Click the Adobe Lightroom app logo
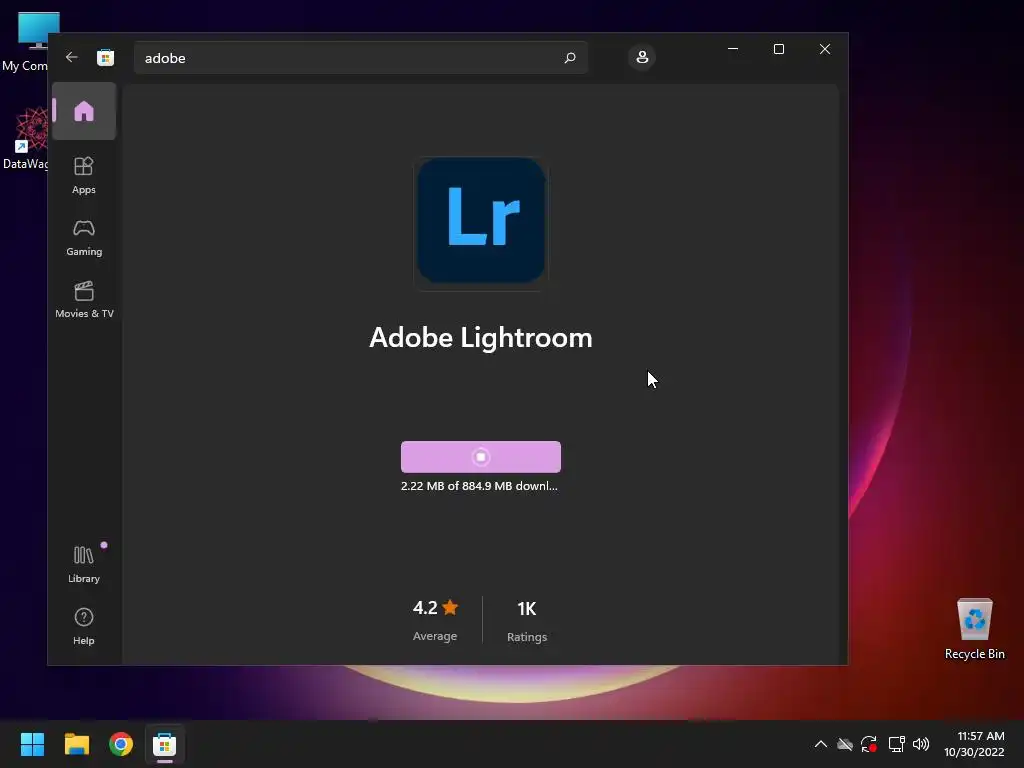The width and height of the screenshot is (1024, 768). point(481,221)
